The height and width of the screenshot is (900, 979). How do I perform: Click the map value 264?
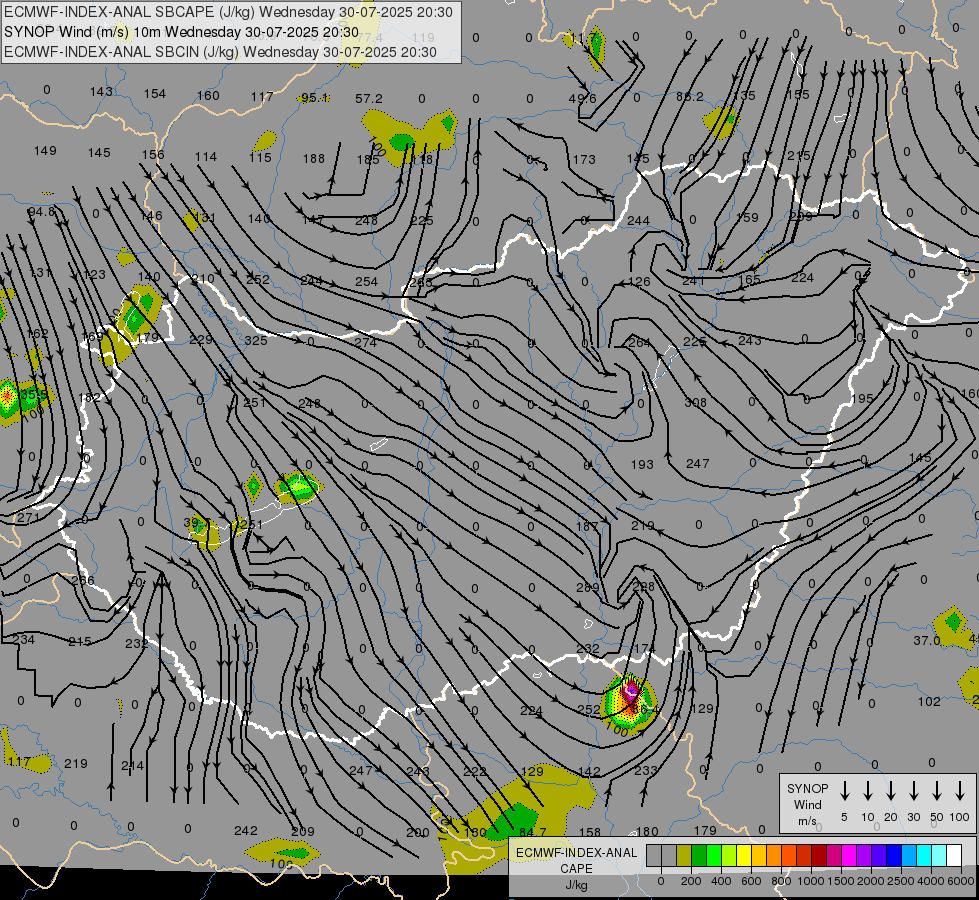[639, 342]
